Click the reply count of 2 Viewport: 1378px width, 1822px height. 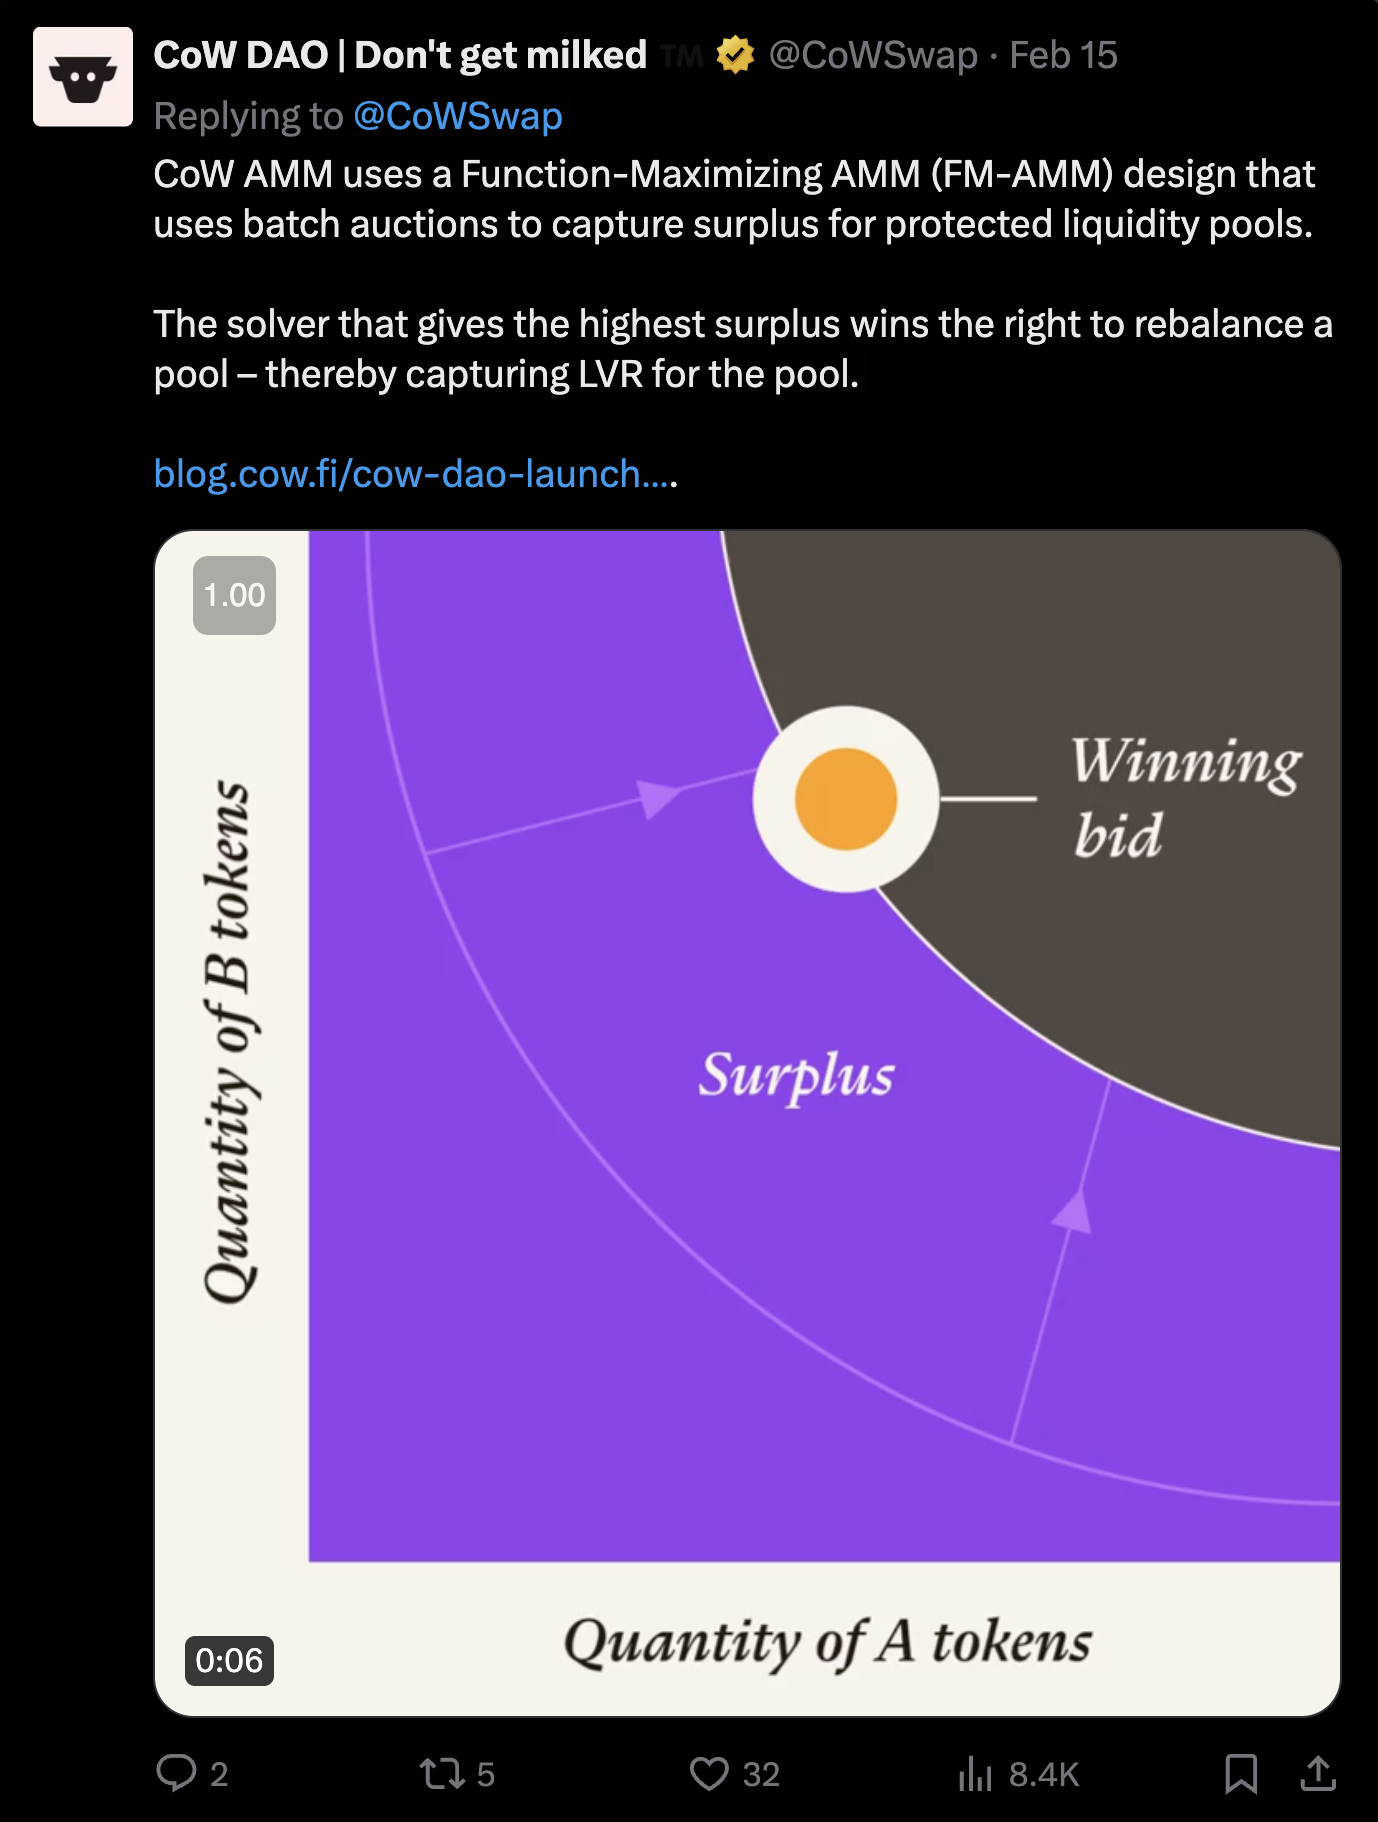click(x=219, y=1774)
